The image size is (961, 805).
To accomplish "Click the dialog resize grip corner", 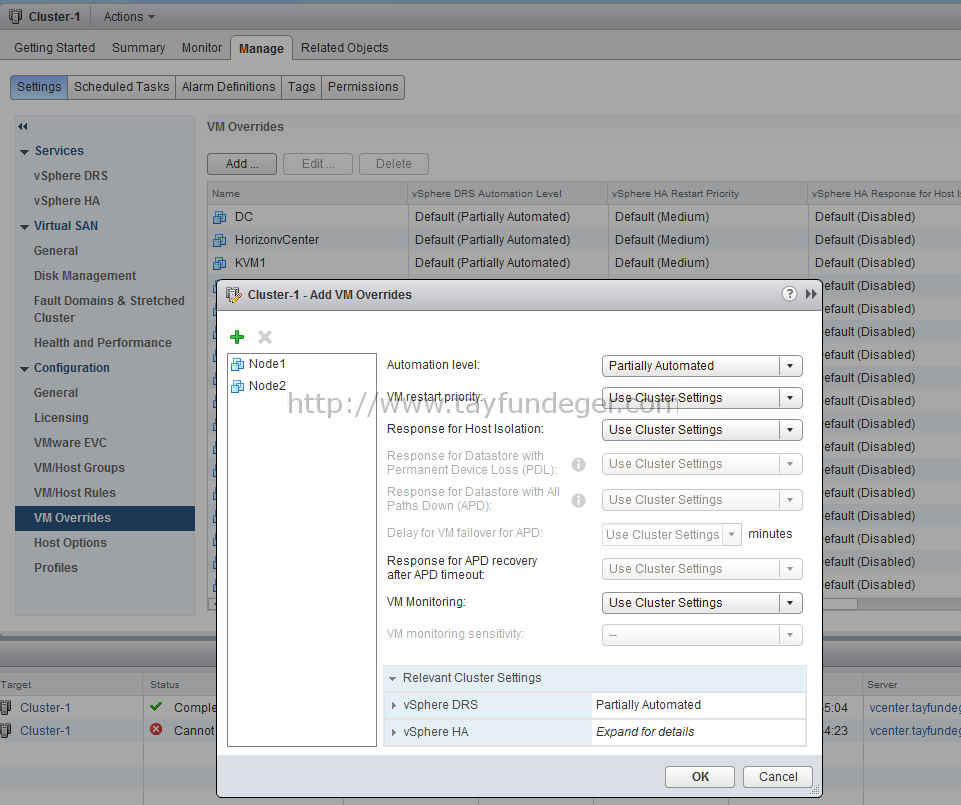I will [815, 790].
